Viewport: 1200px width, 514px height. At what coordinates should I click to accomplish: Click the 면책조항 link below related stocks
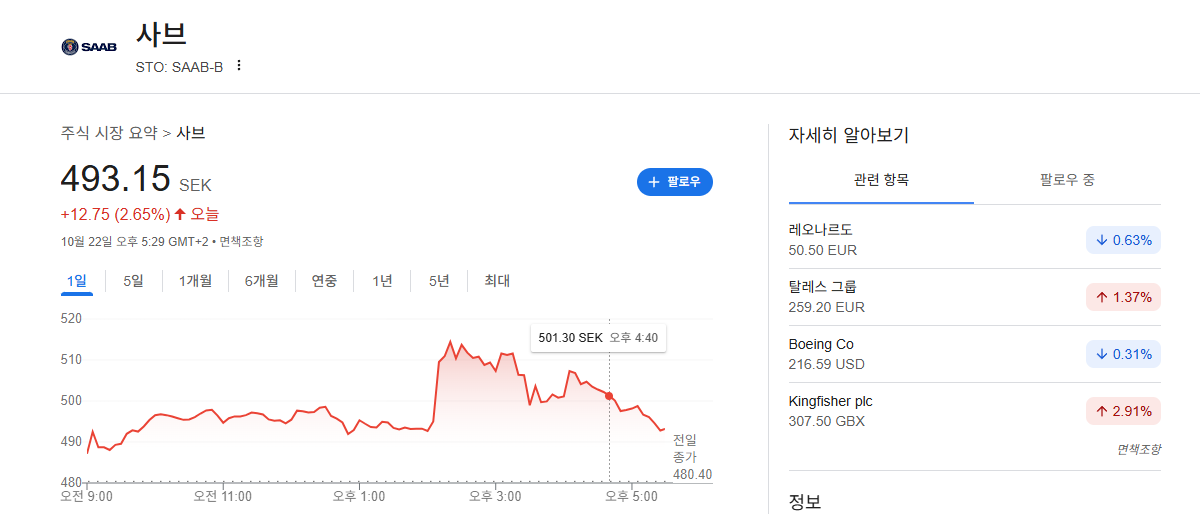click(1139, 449)
